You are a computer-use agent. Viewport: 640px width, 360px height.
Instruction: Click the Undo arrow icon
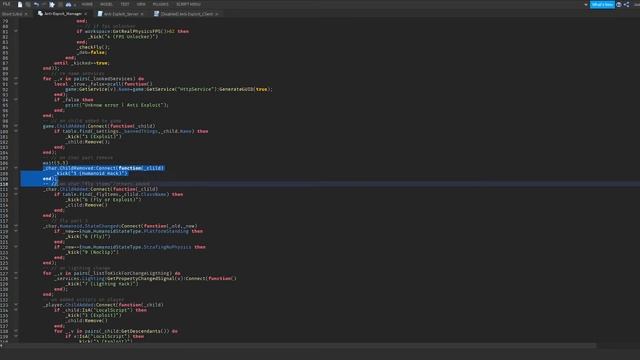pos(36,4)
